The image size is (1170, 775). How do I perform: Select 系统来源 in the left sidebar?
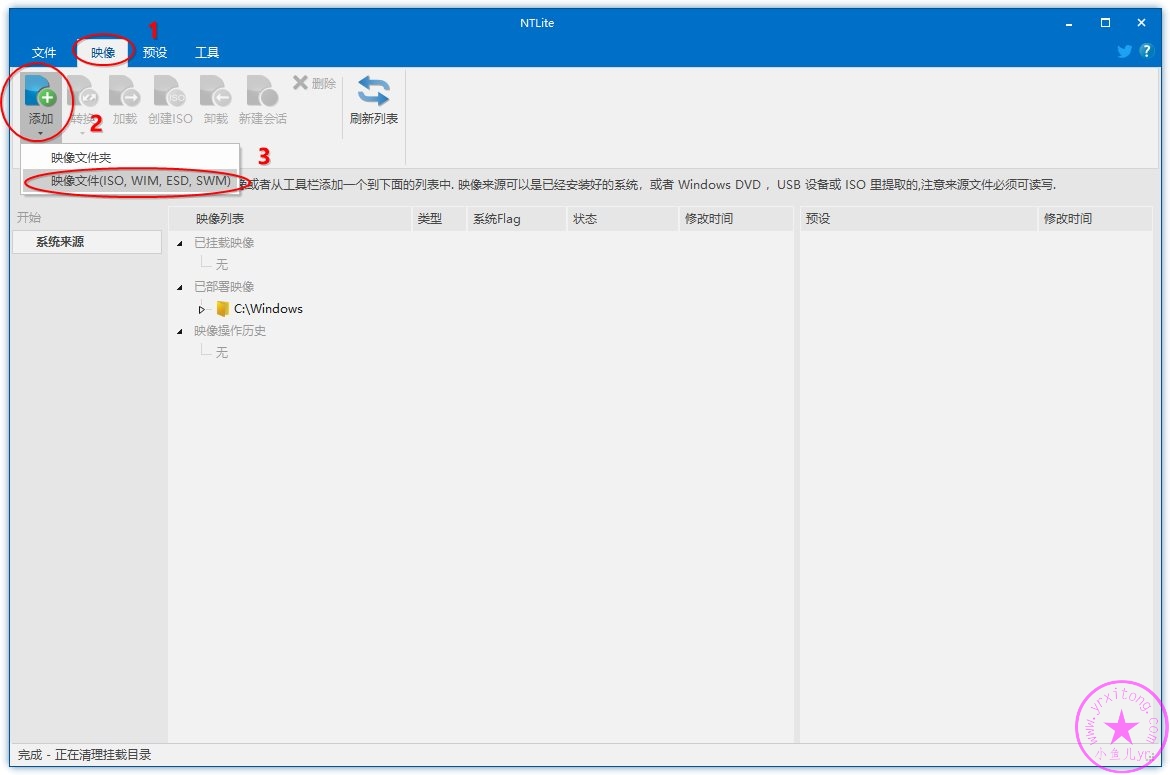coord(87,242)
